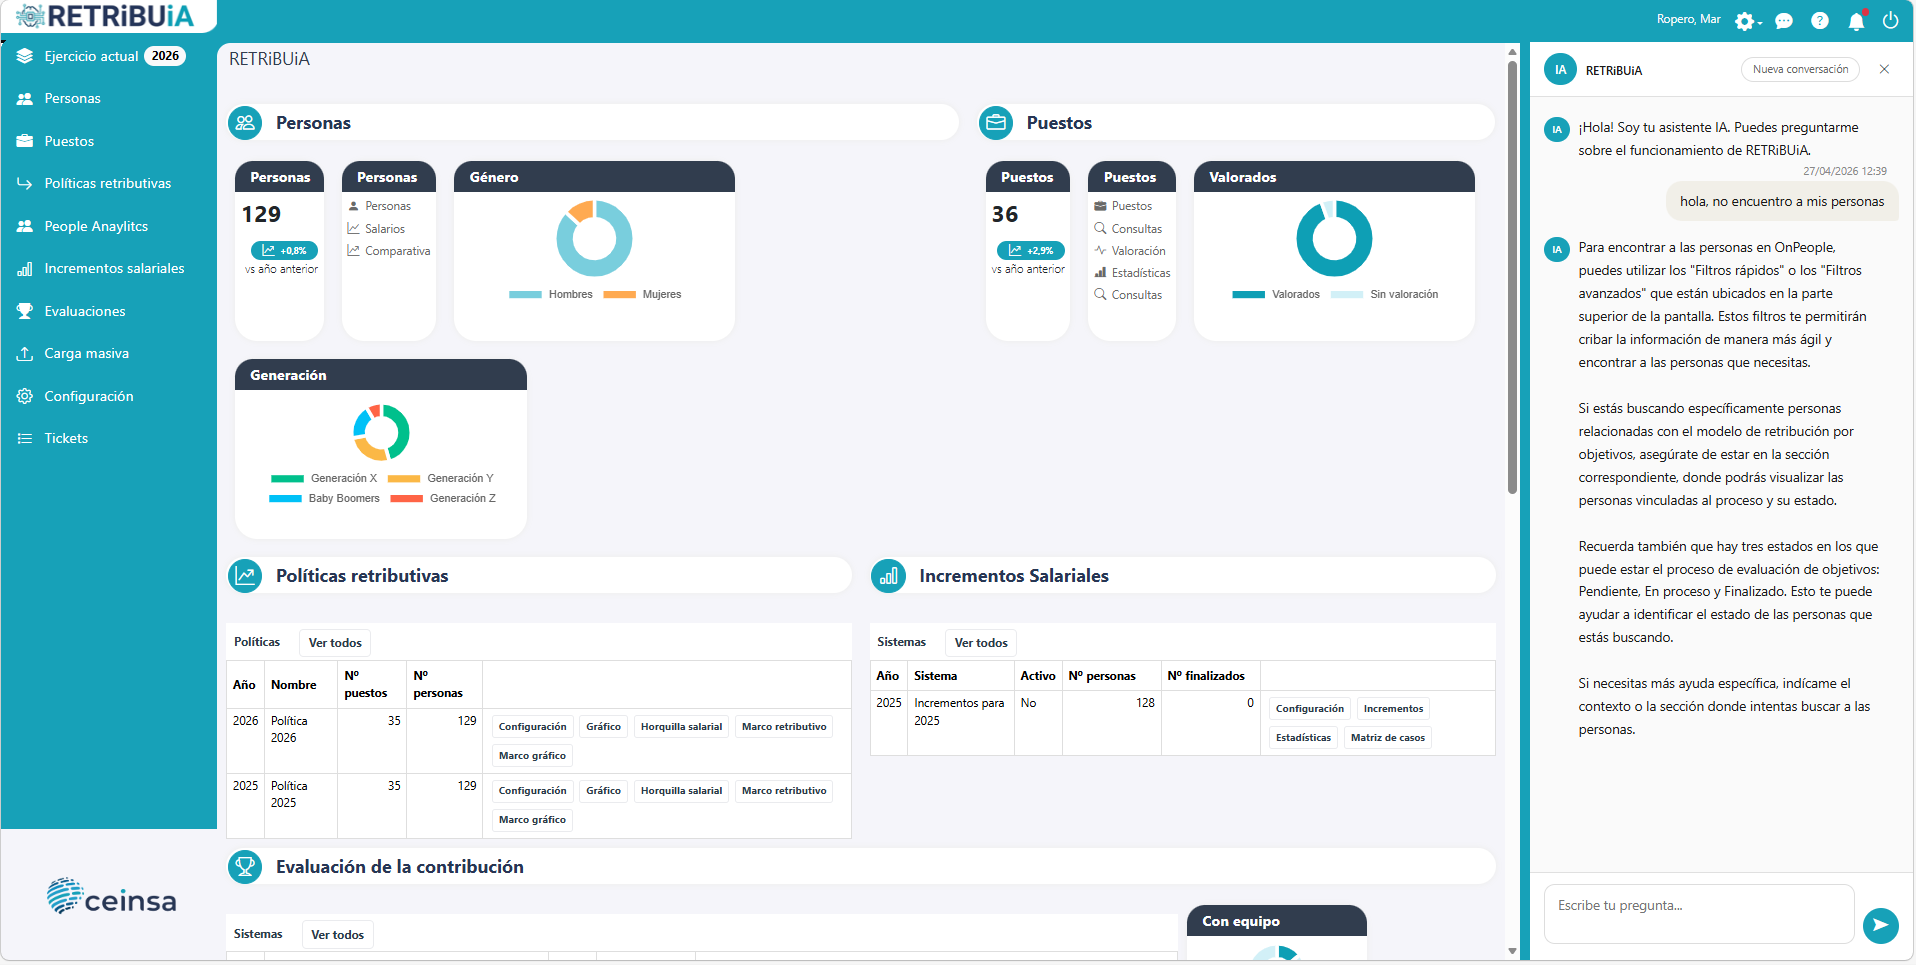The width and height of the screenshot is (1916, 965).
Task: Open Horquilla salarial for Política 2025
Action: click(x=681, y=791)
